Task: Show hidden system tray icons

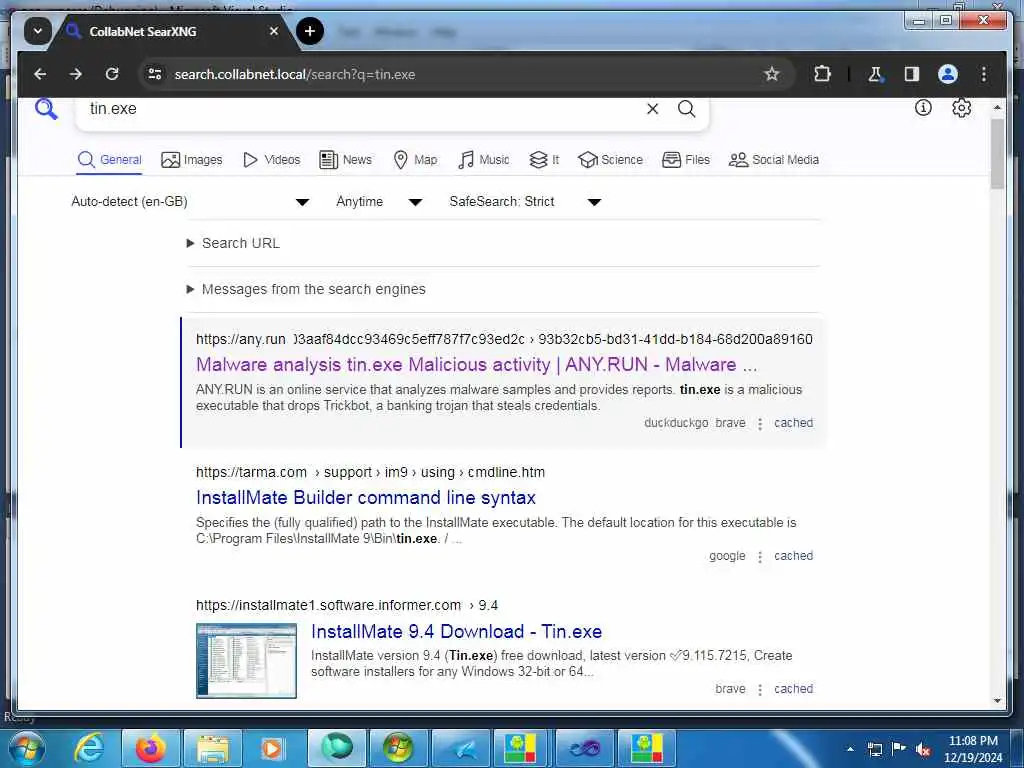Action: (850, 749)
